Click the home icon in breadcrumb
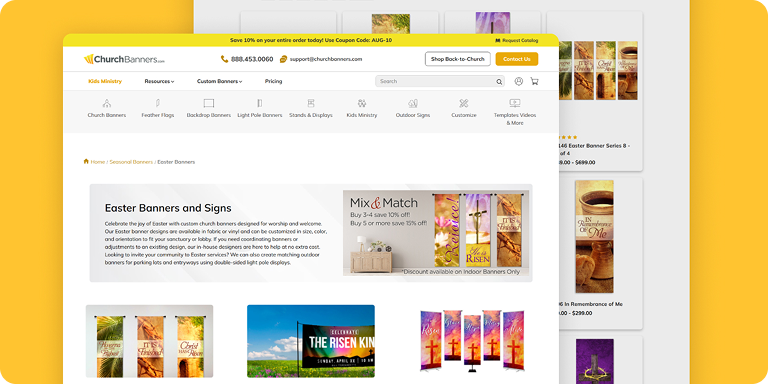768x384 pixels. pyautogui.click(x=86, y=161)
